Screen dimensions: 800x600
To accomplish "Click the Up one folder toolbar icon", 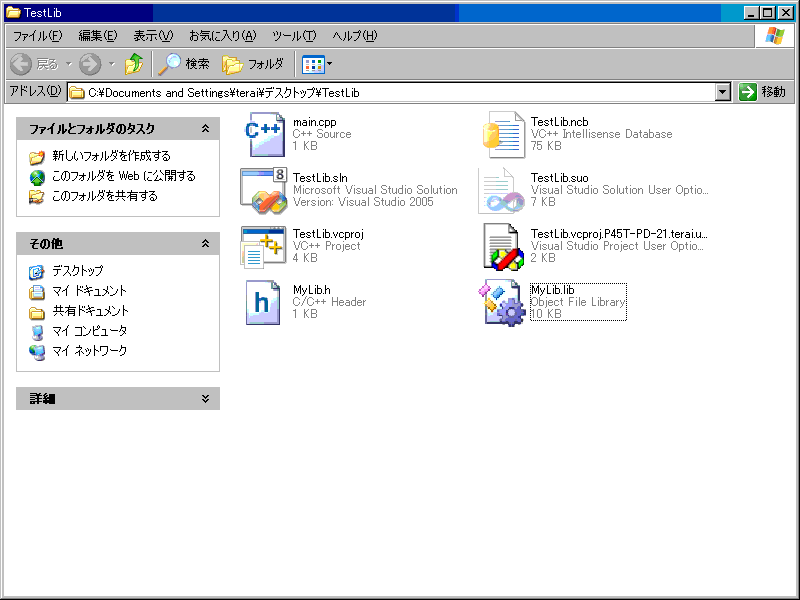I will tap(134, 64).
